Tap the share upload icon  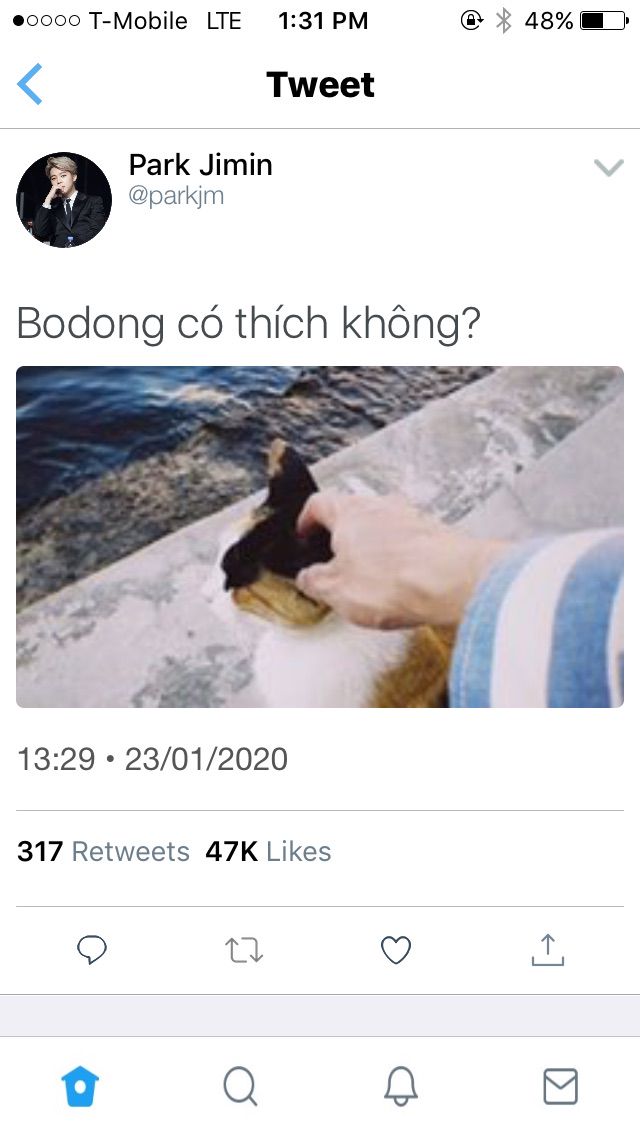point(547,950)
